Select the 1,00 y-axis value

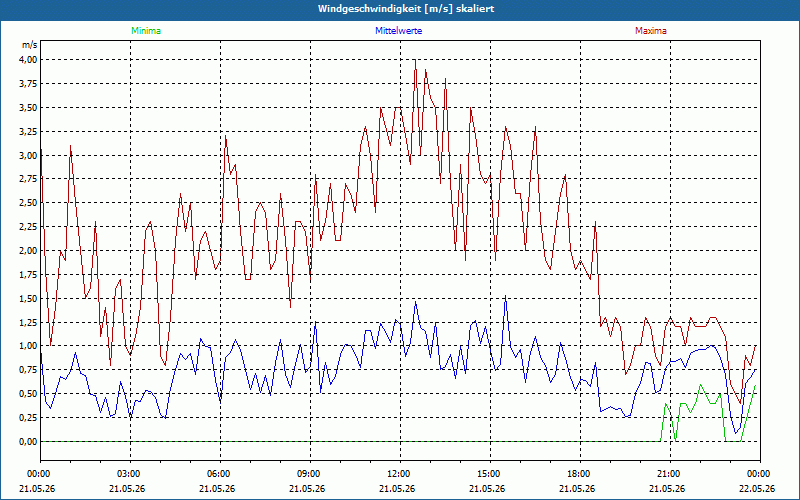28,346
